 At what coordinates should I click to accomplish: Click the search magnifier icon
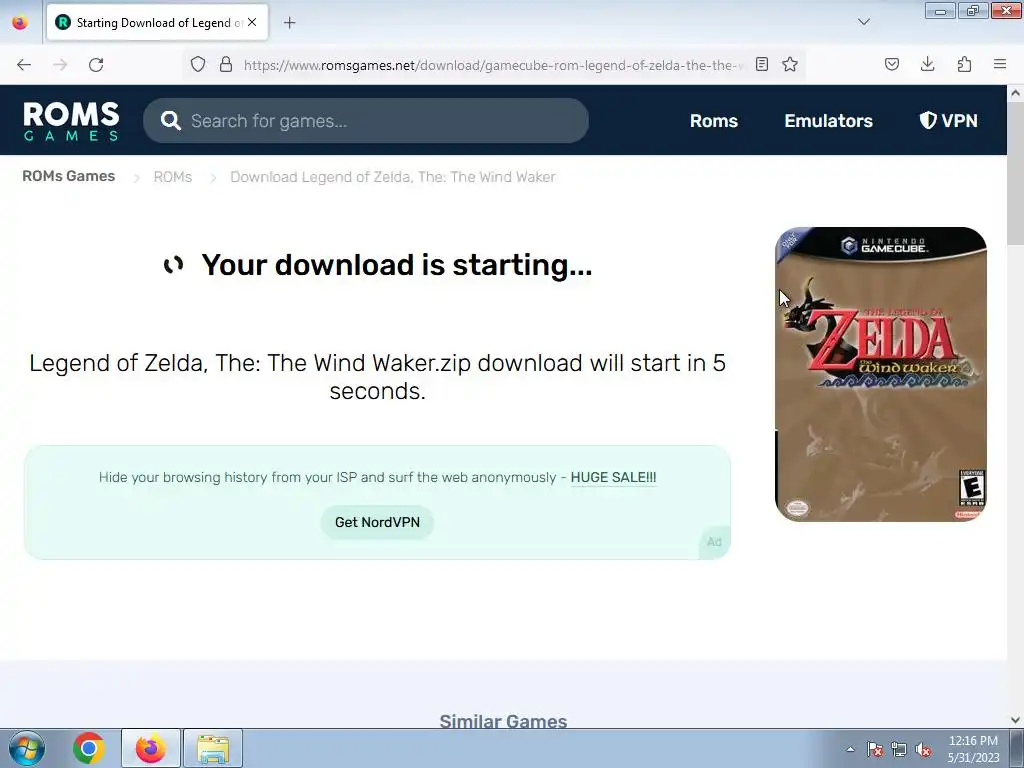point(170,121)
